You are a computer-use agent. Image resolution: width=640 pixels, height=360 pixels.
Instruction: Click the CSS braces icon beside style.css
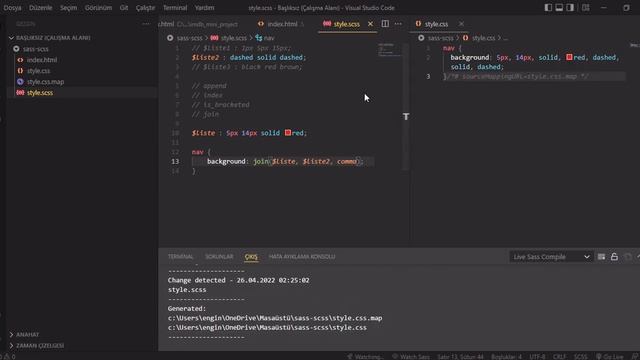[x=20, y=71]
